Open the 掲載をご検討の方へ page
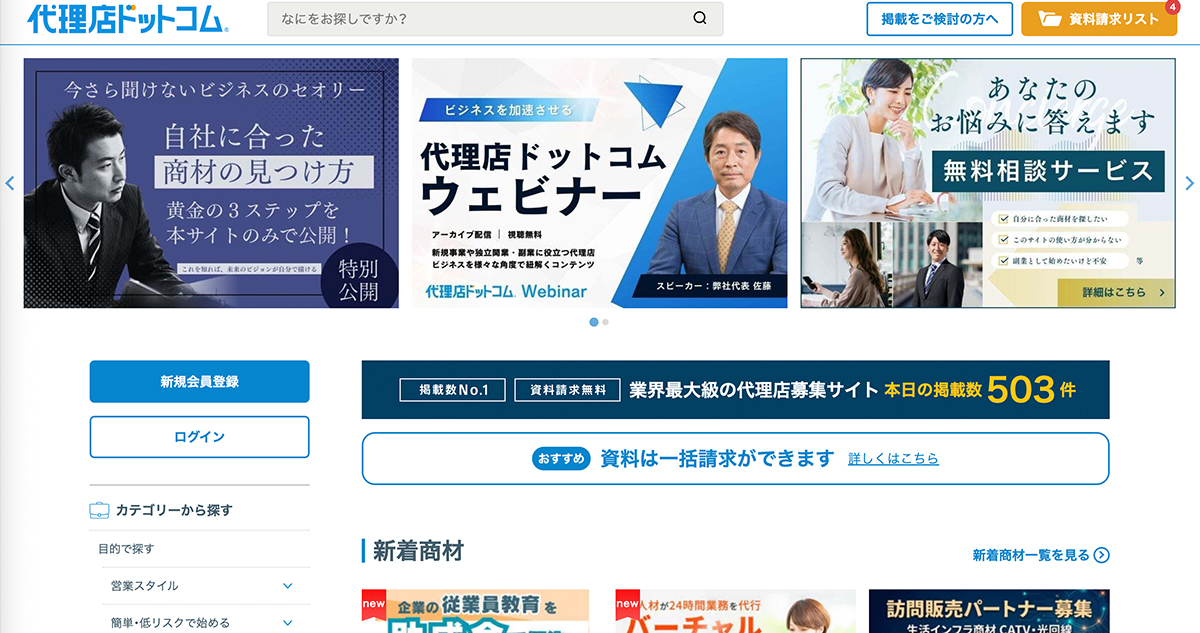 click(939, 19)
